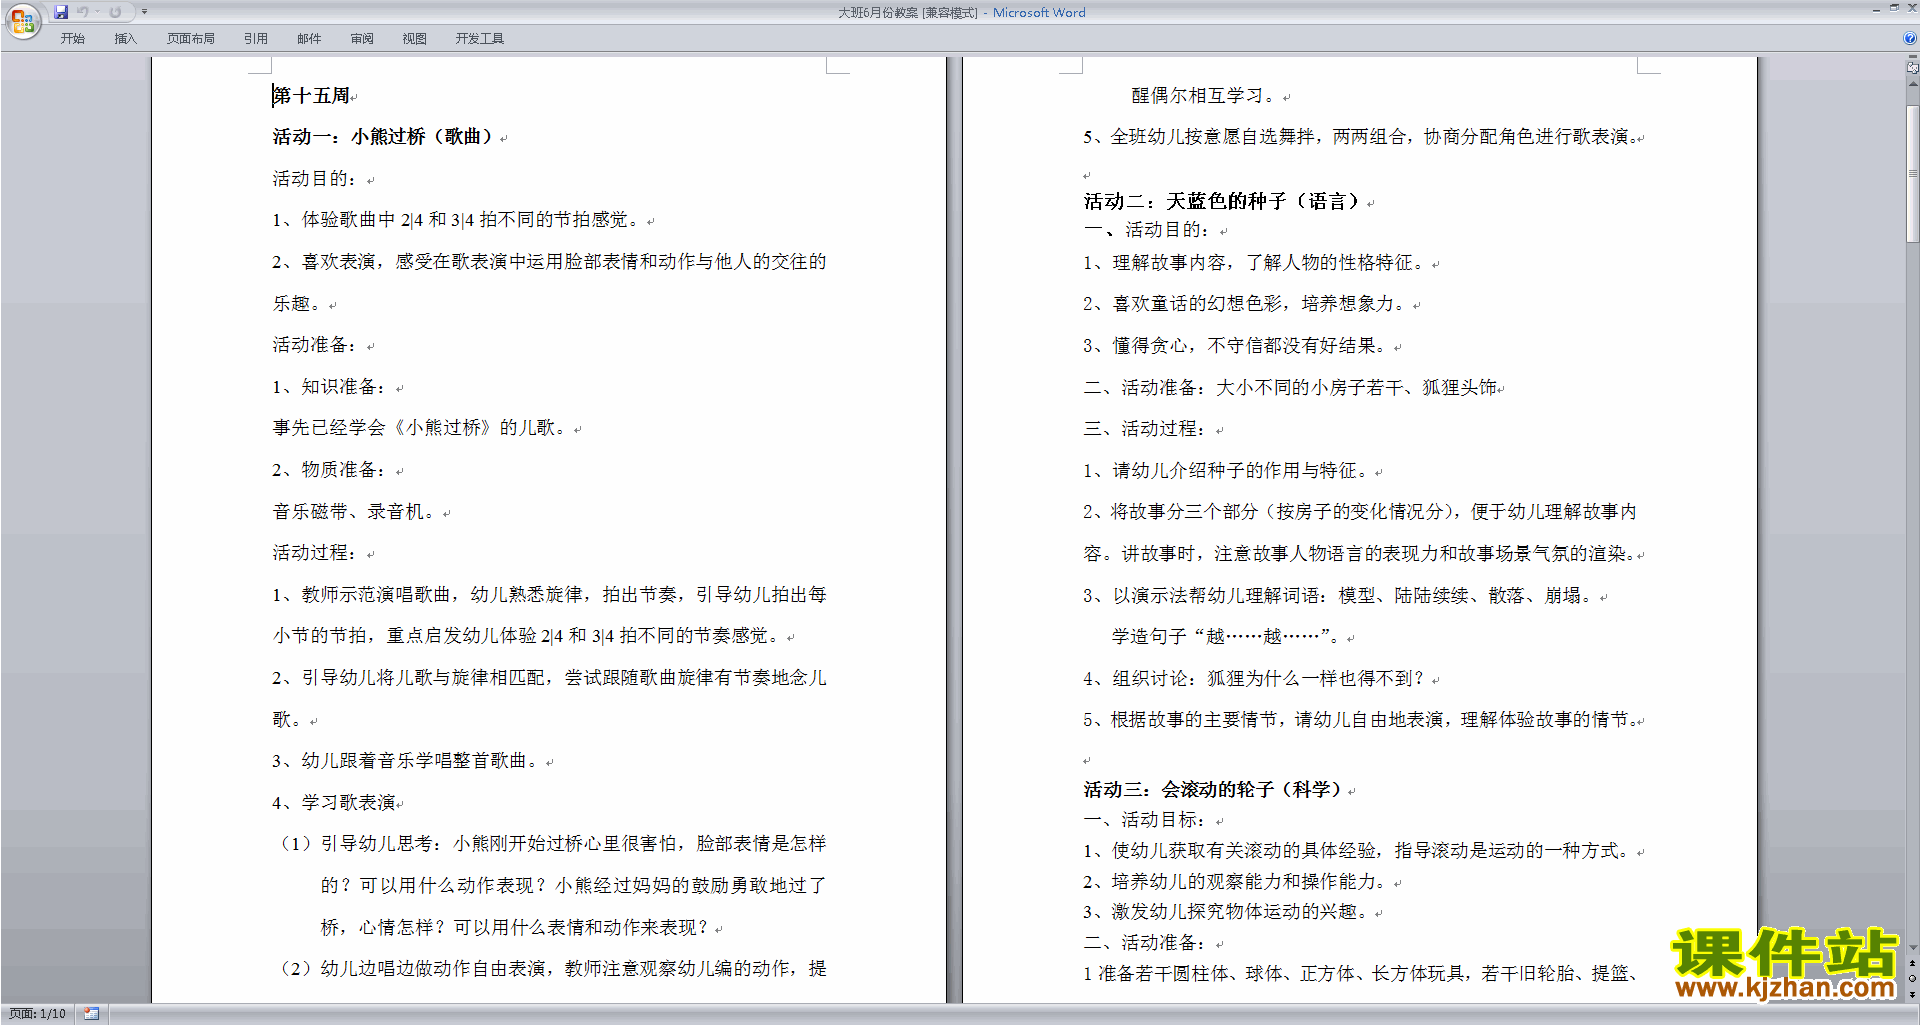
Task: Click the line 事先已经学会《小熊过桥》的儿歌。
Action: click(x=422, y=428)
